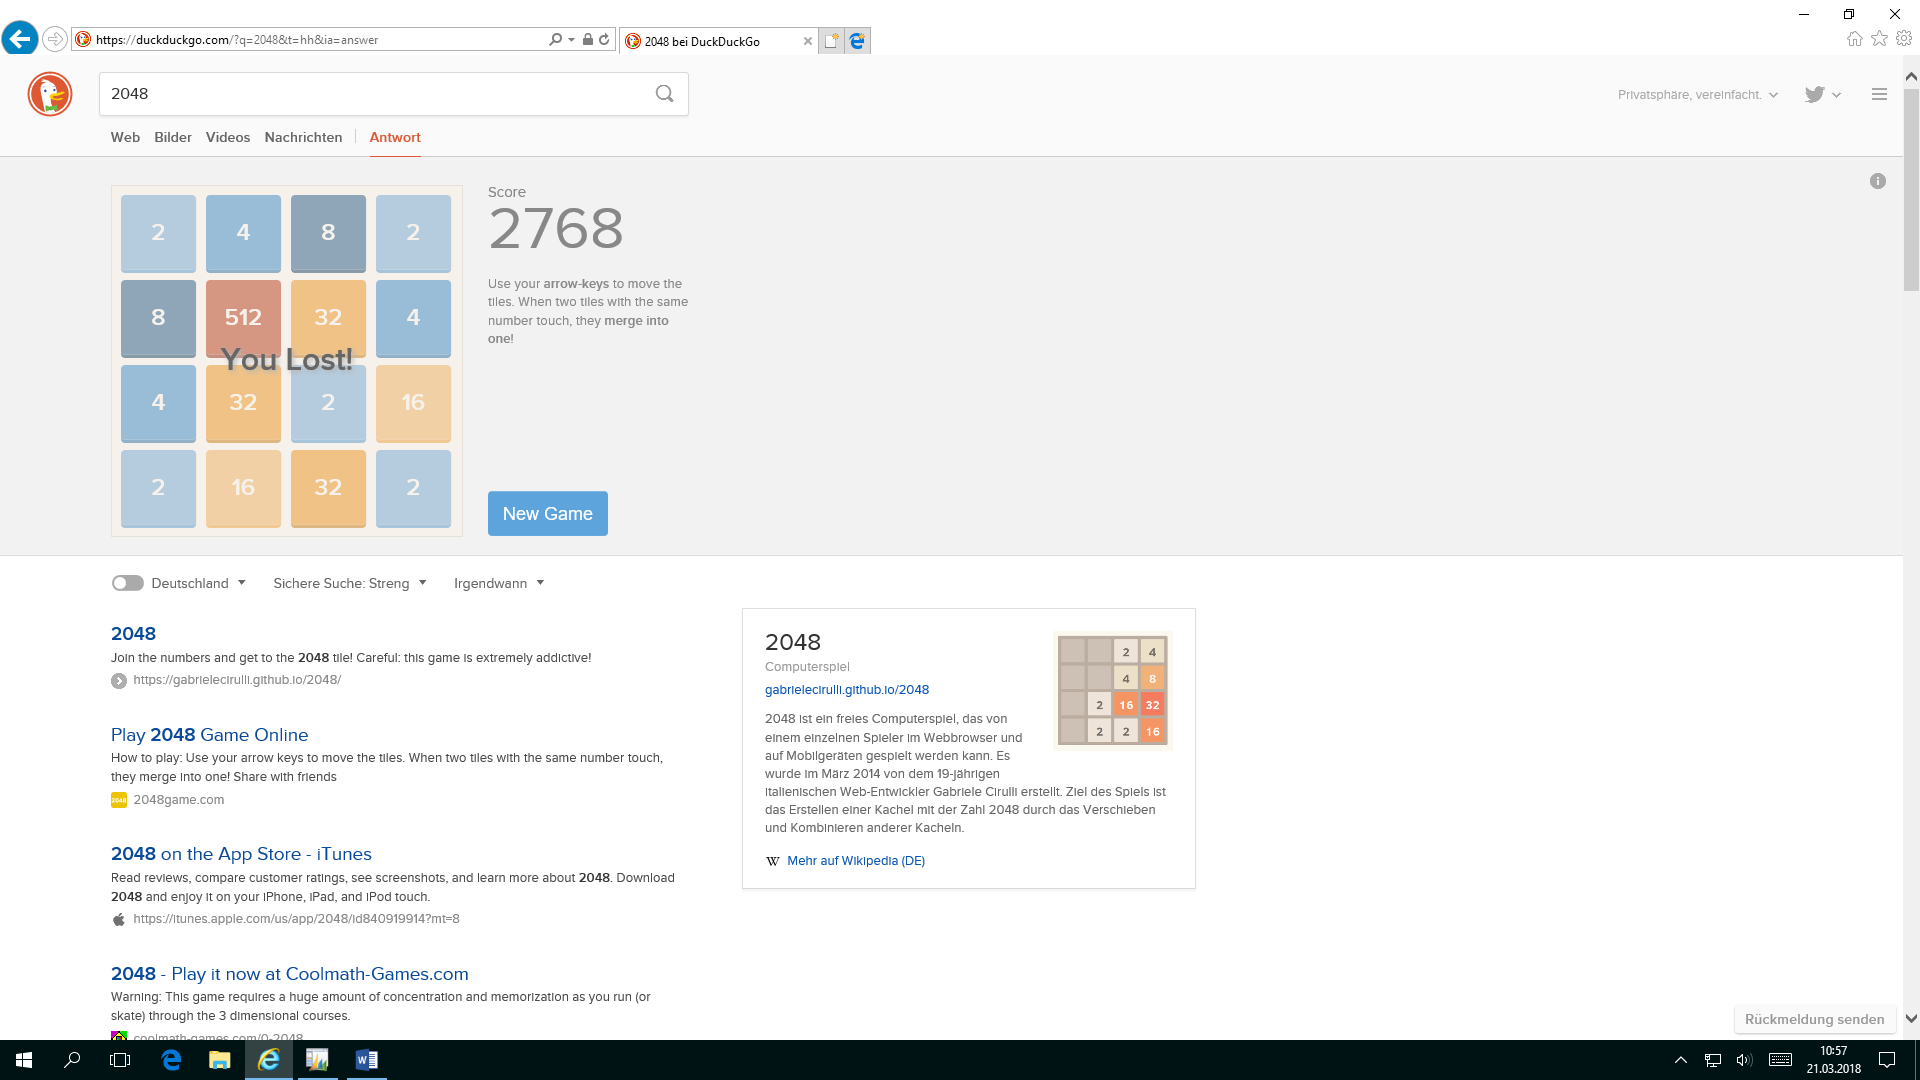Click the browser back arrow button
1920x1080 pixels.
(19, 39)
